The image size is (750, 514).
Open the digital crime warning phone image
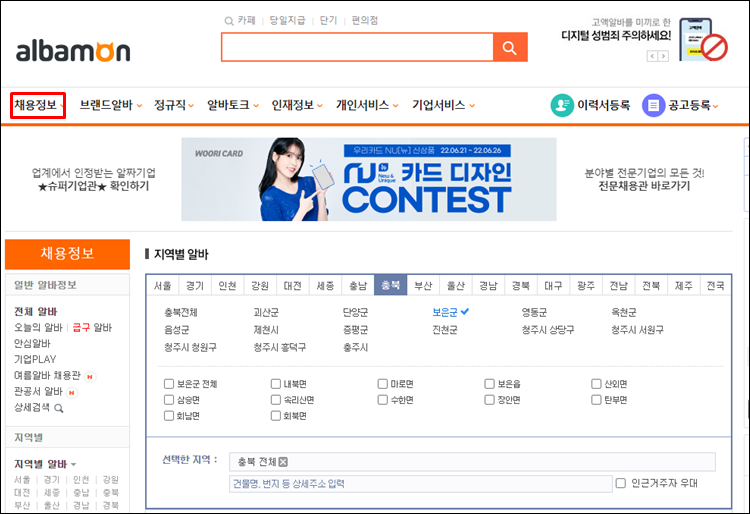[704, 40]
